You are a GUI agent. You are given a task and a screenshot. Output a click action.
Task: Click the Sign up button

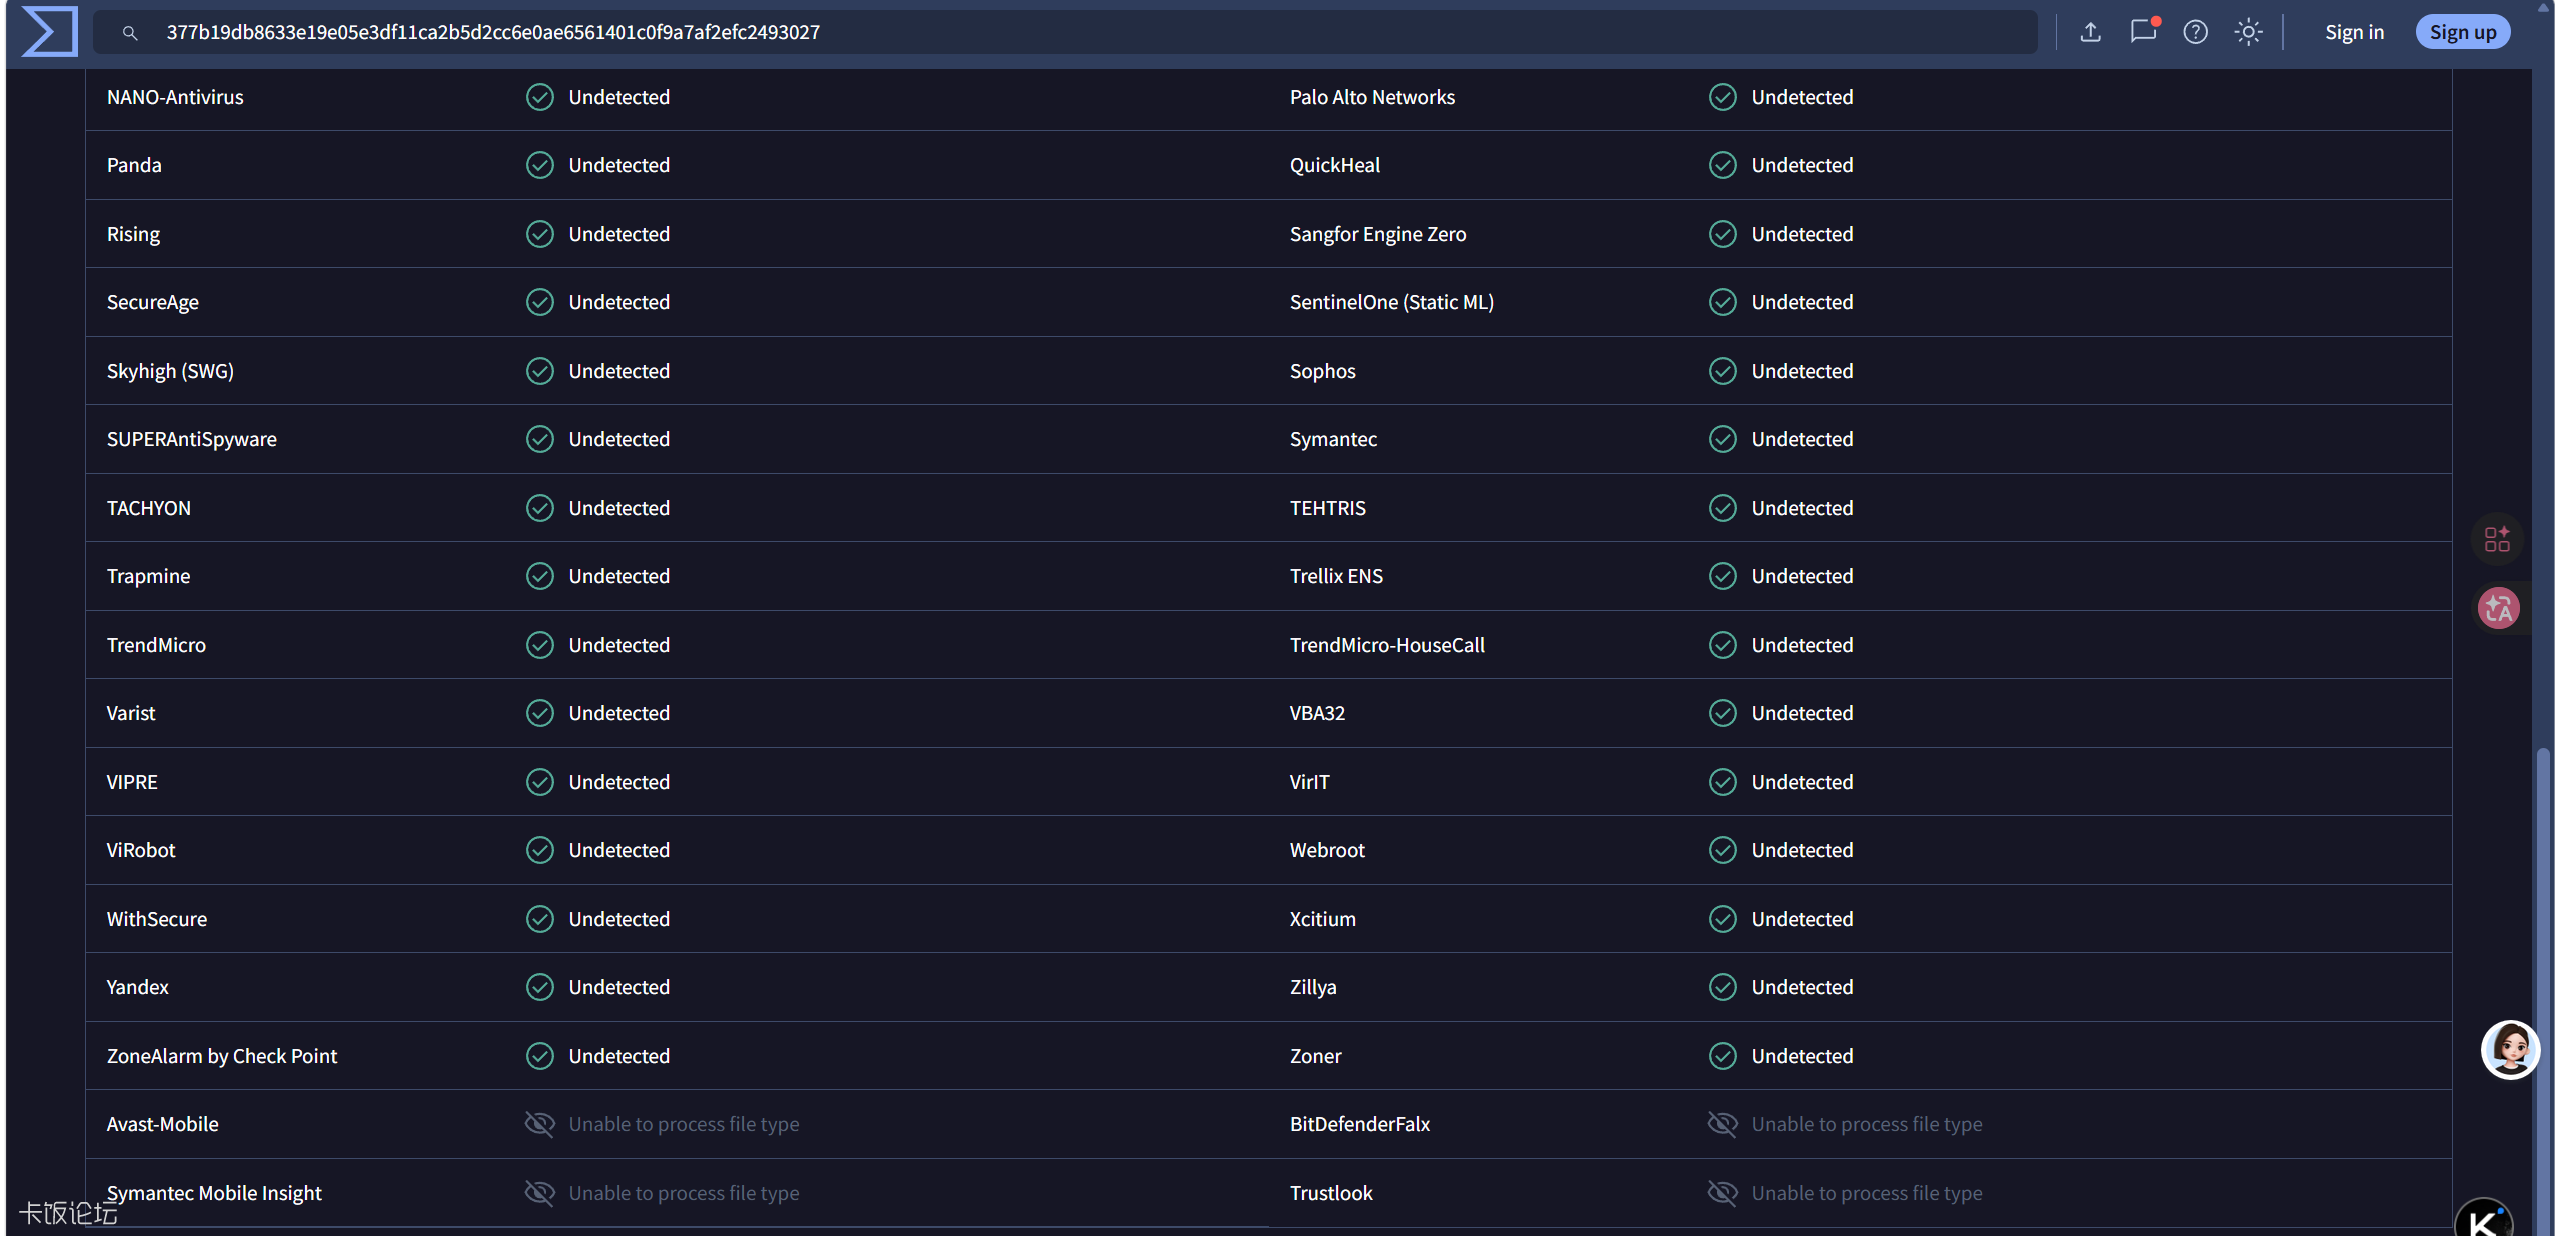coord(2463,32)
